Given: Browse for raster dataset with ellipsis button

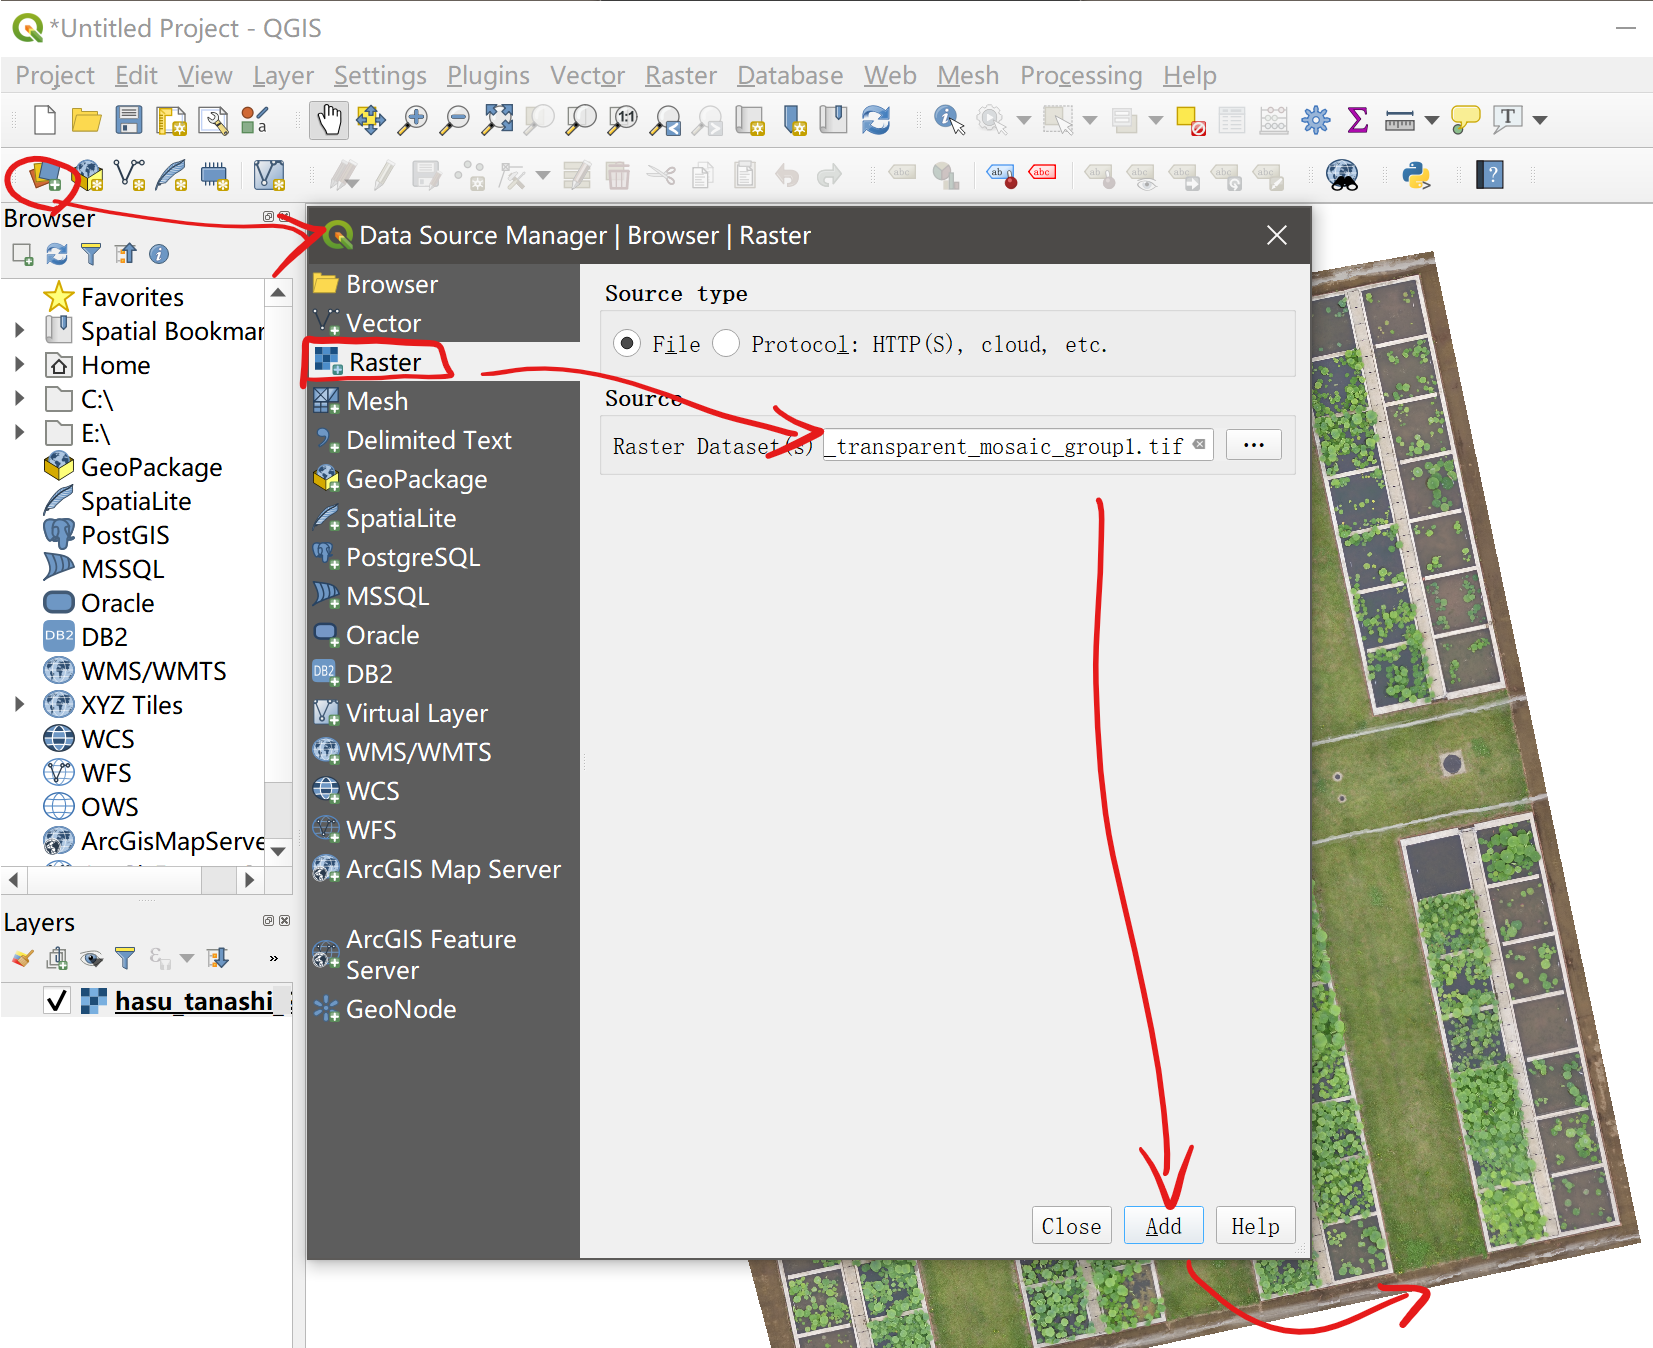Looking at the screenshot, I should 1254,445.
